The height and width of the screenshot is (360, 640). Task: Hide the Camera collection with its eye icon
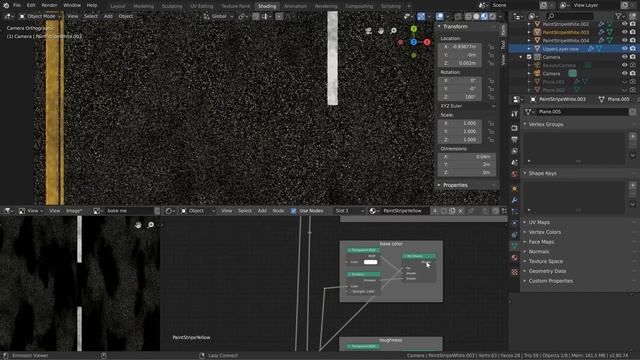[624, 57]
